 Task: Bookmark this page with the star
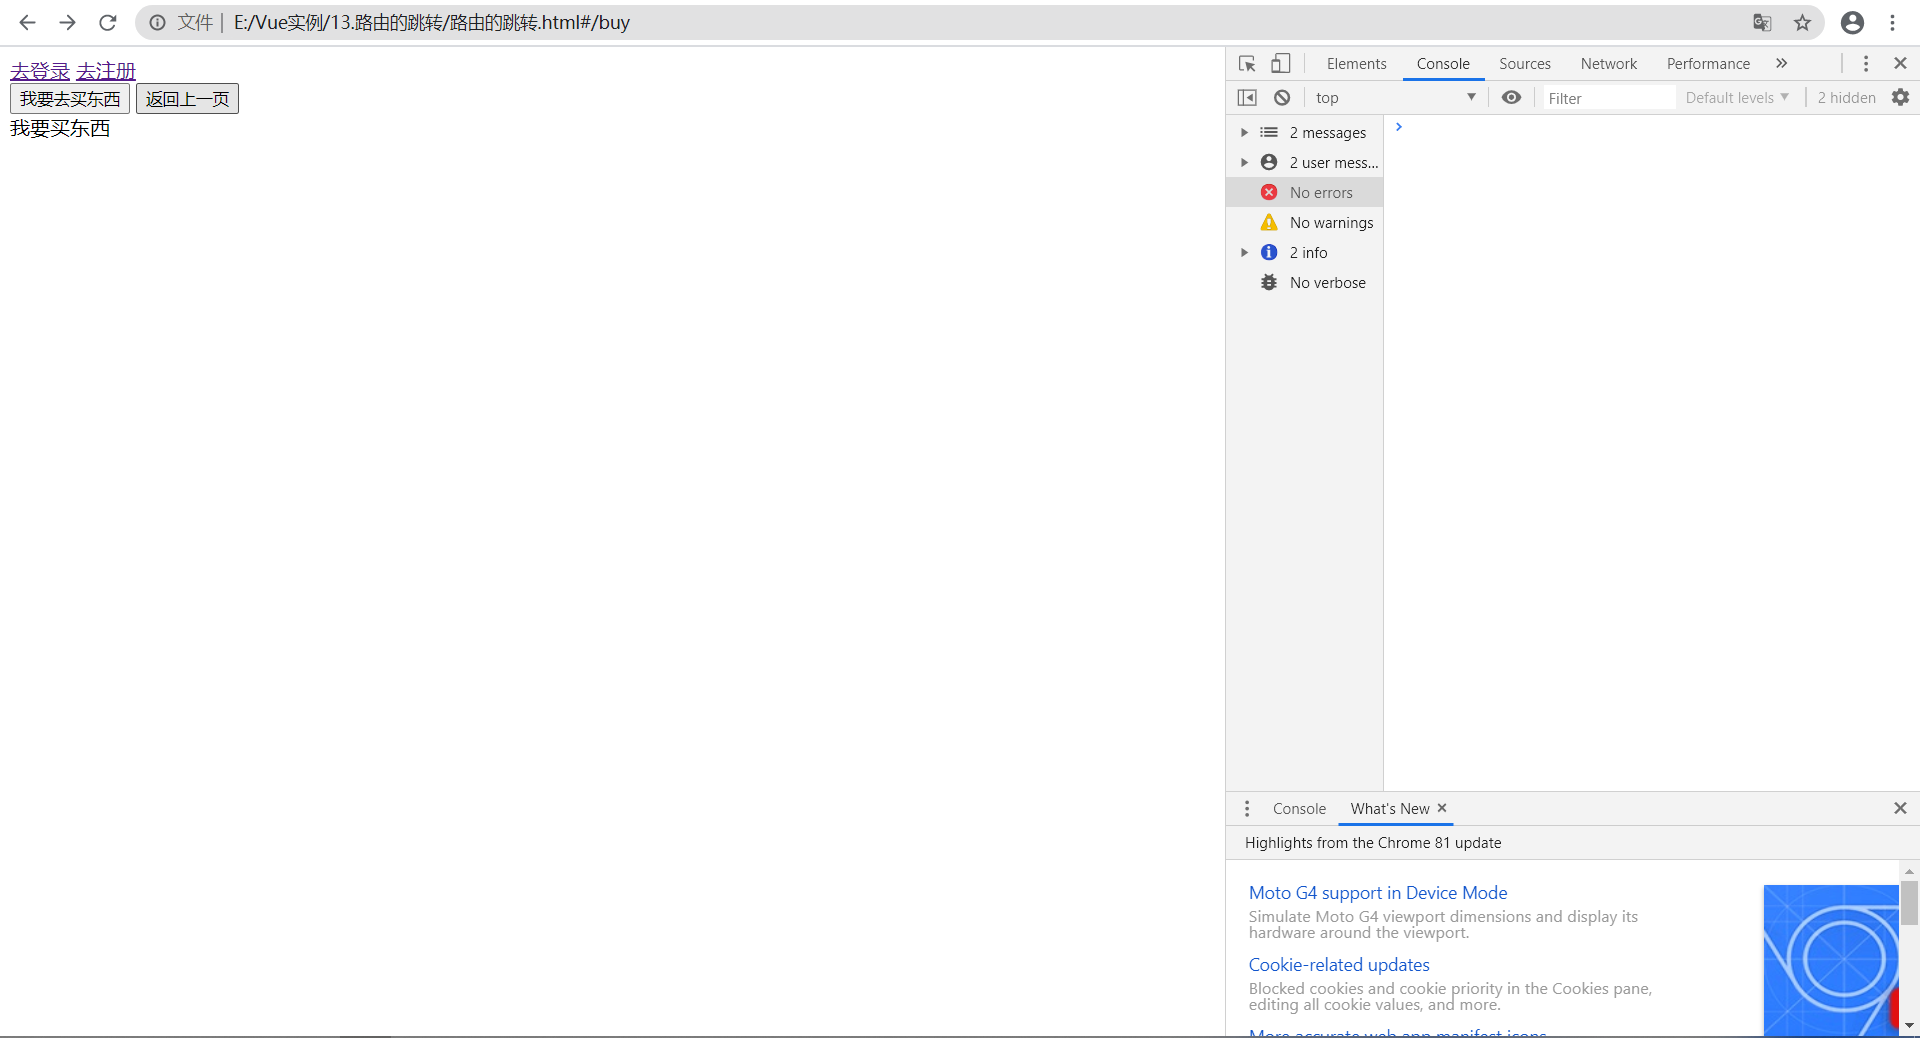pos(1802,22)
